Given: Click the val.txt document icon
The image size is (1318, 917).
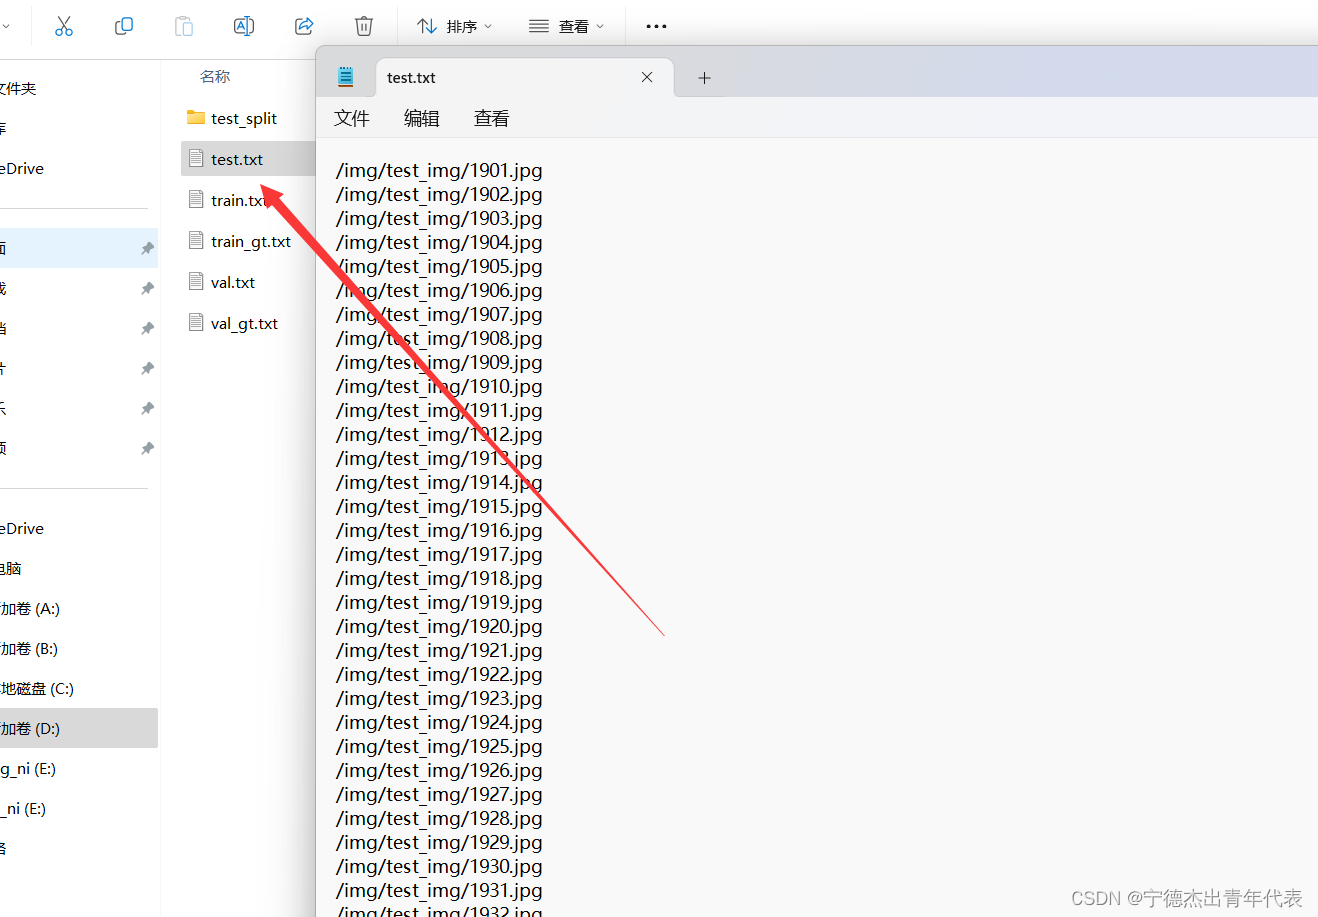Looking at the screenshot, I should (x=196, y=282).
